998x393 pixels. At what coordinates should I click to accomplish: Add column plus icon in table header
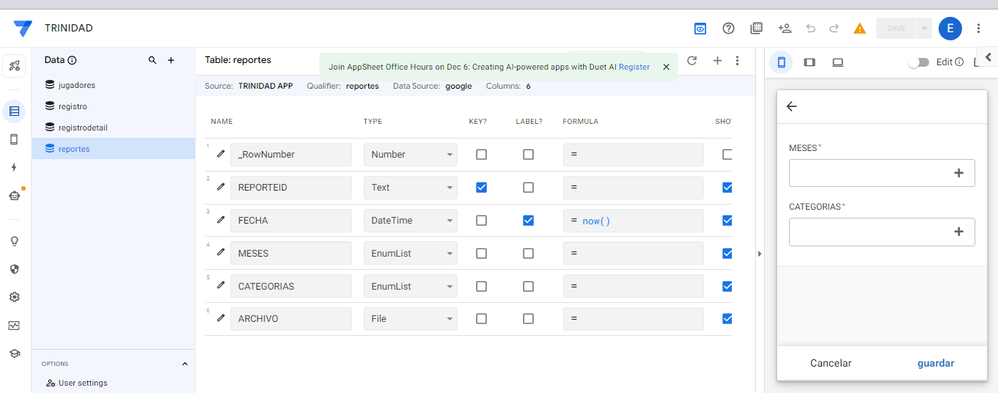coord(717,61)
